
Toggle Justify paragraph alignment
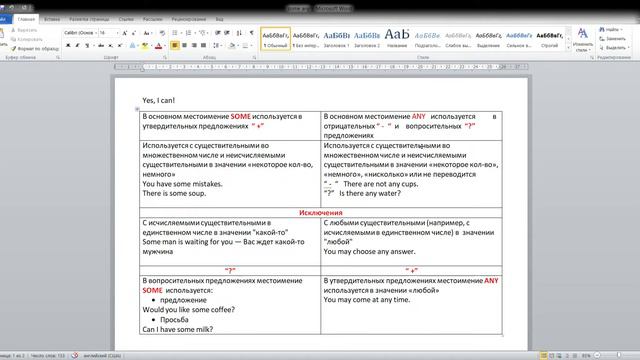[x=203, y=45]
